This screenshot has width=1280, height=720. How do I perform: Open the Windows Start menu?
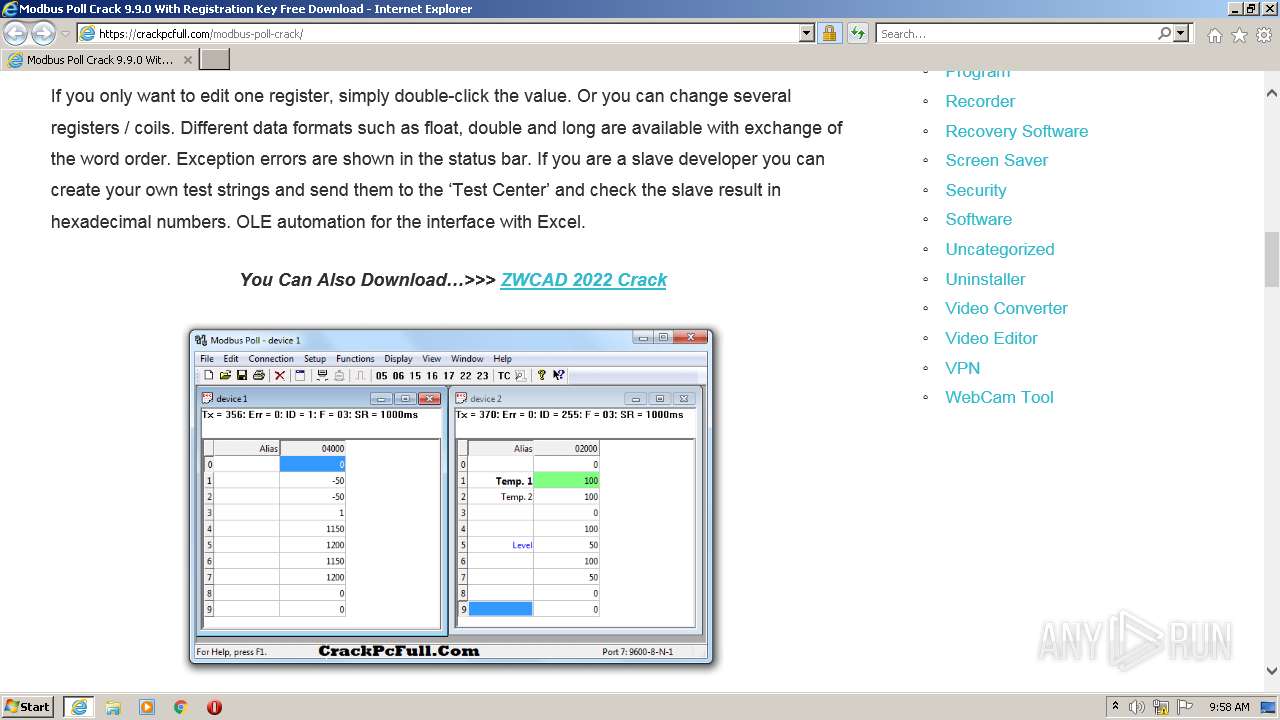[x=27, y=706]
